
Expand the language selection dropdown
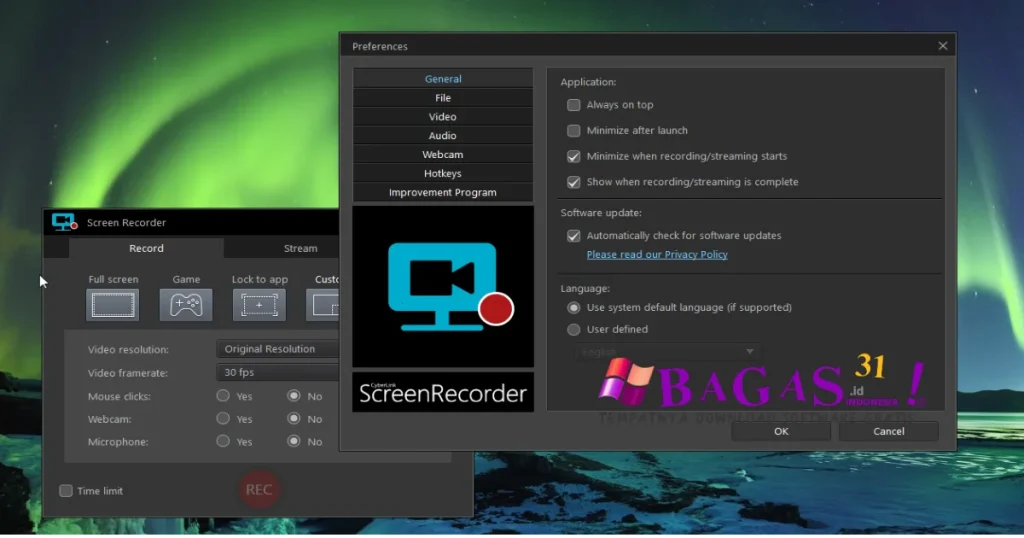(665, 352)
